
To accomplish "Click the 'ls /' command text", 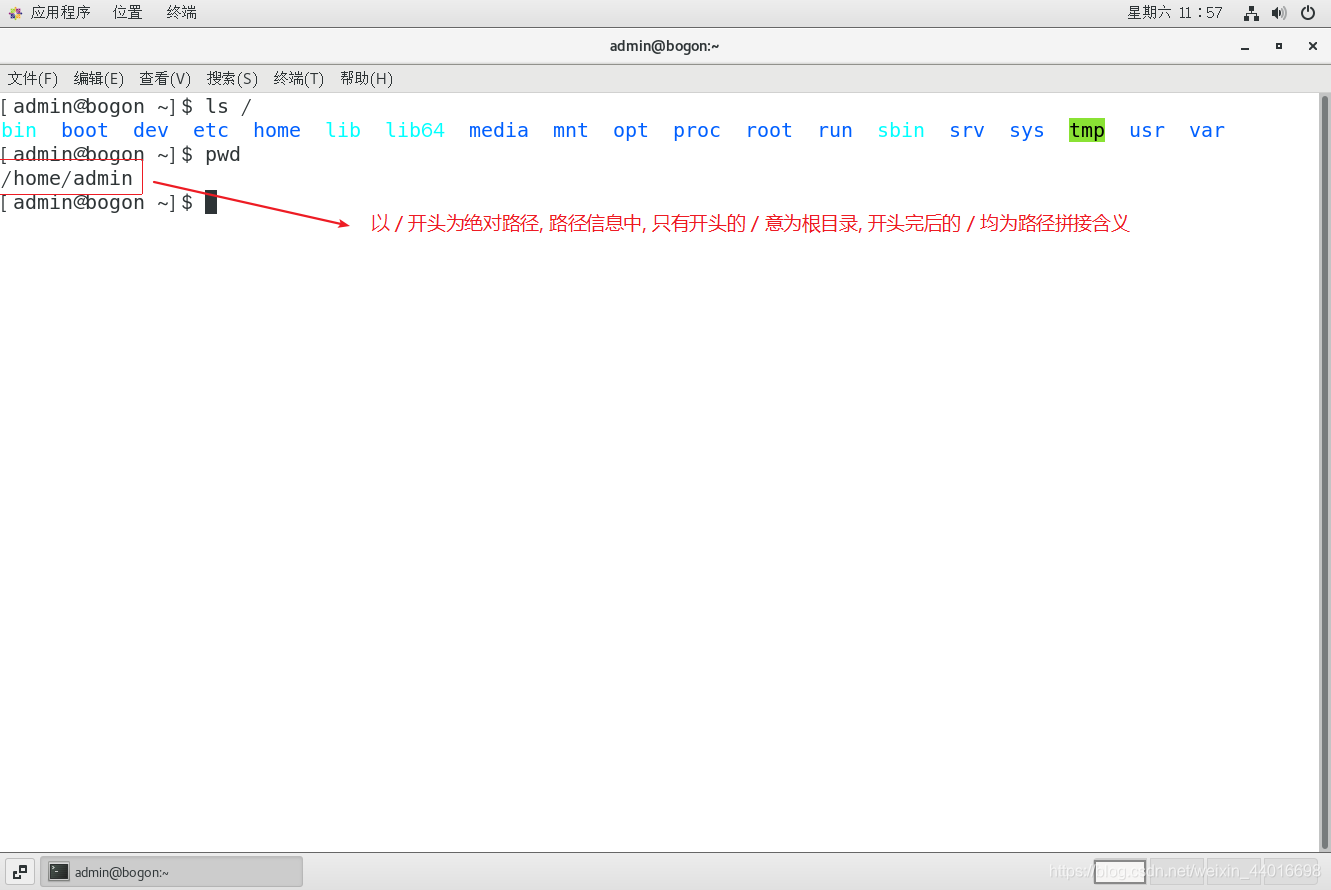I will (x=229, y=106).
